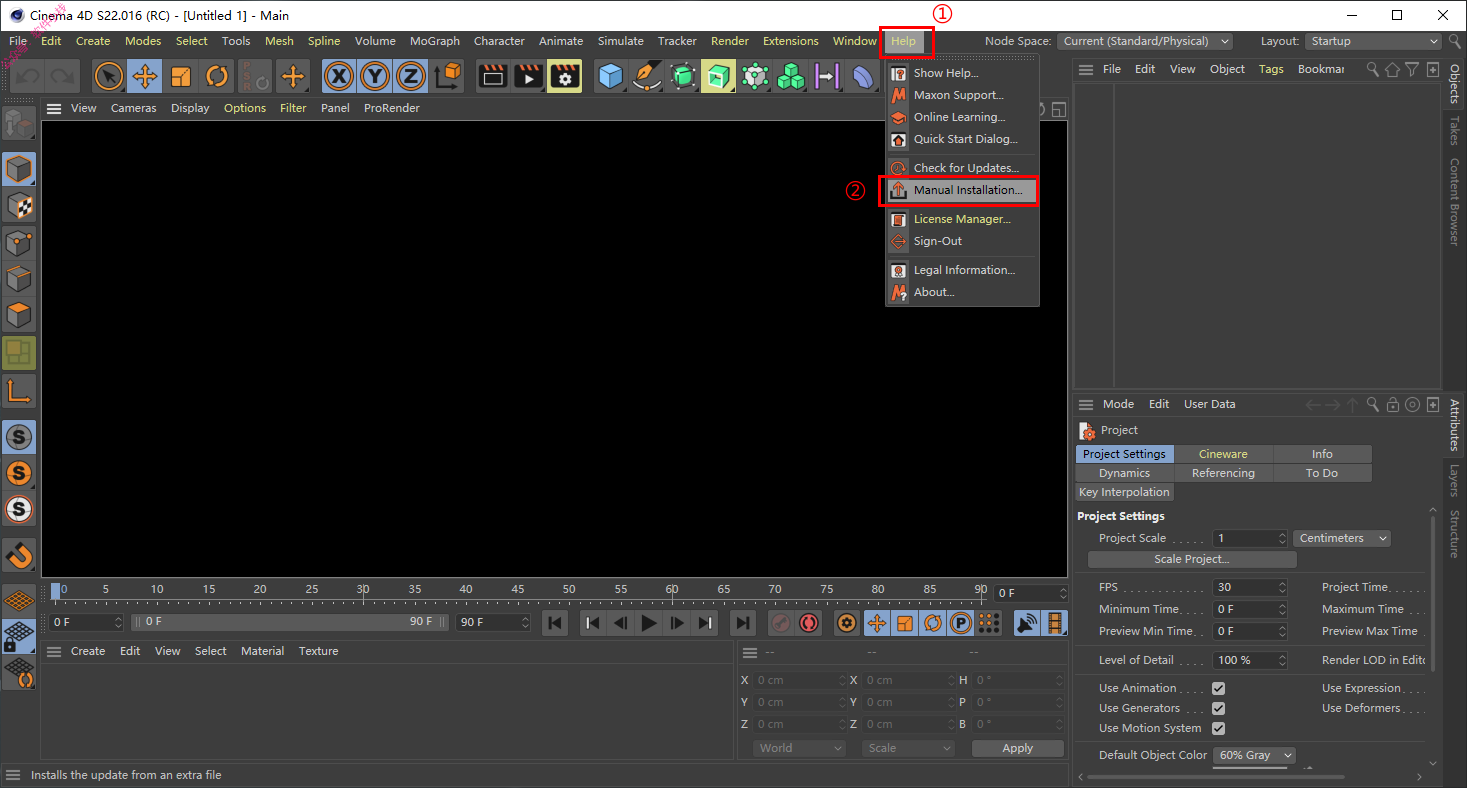Click the Undo arrow icon
Image resolution: width=1467 pixels, height=788 pixels.
[27, 76]
